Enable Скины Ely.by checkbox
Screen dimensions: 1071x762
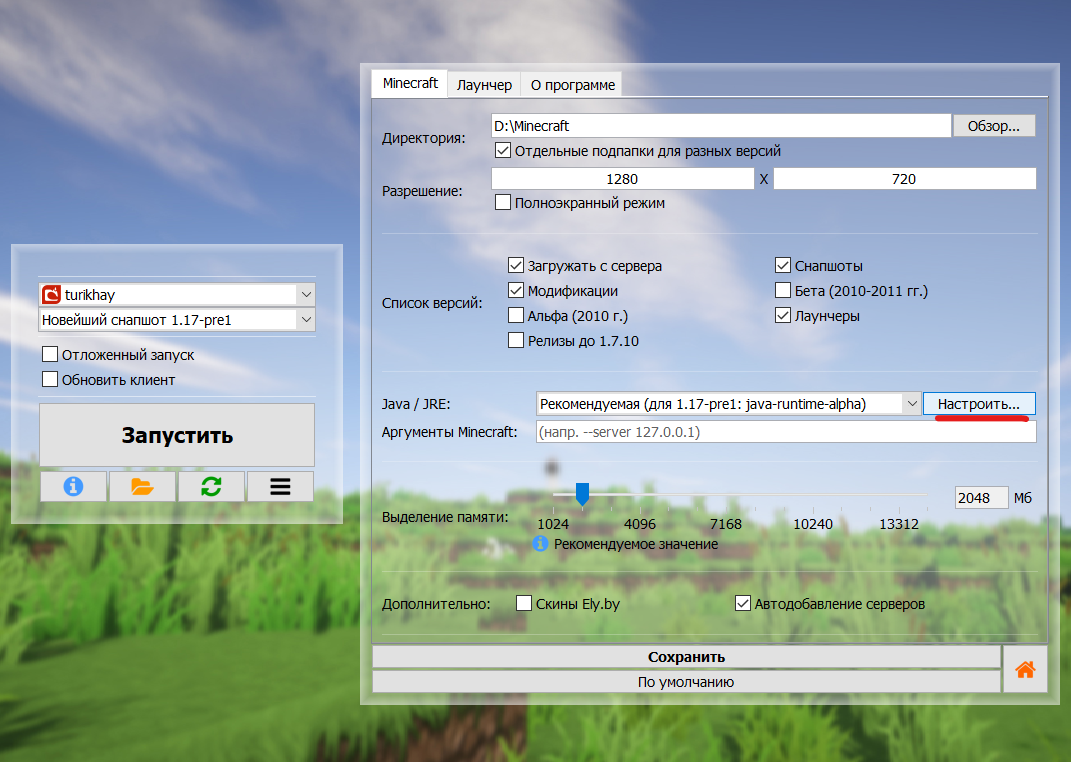523,604
